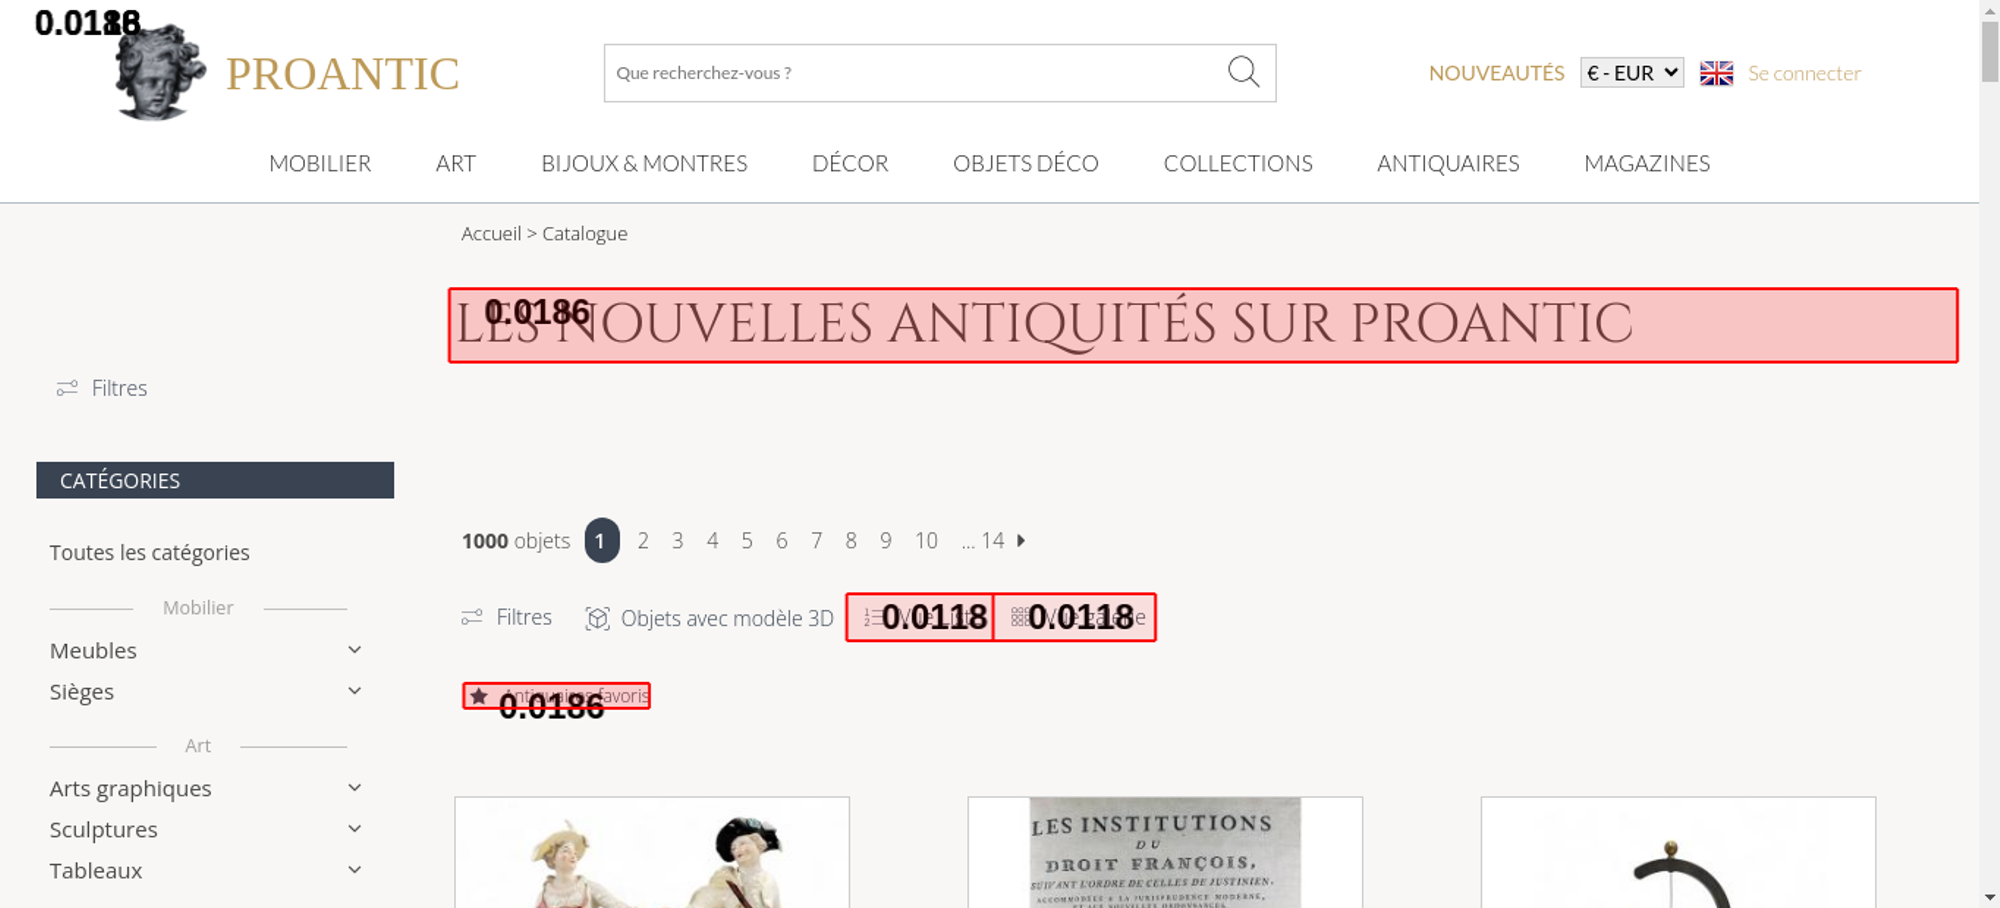Click the vertical scrollbar thumb
2000x908 pixels.
[x=1990, y=50]
